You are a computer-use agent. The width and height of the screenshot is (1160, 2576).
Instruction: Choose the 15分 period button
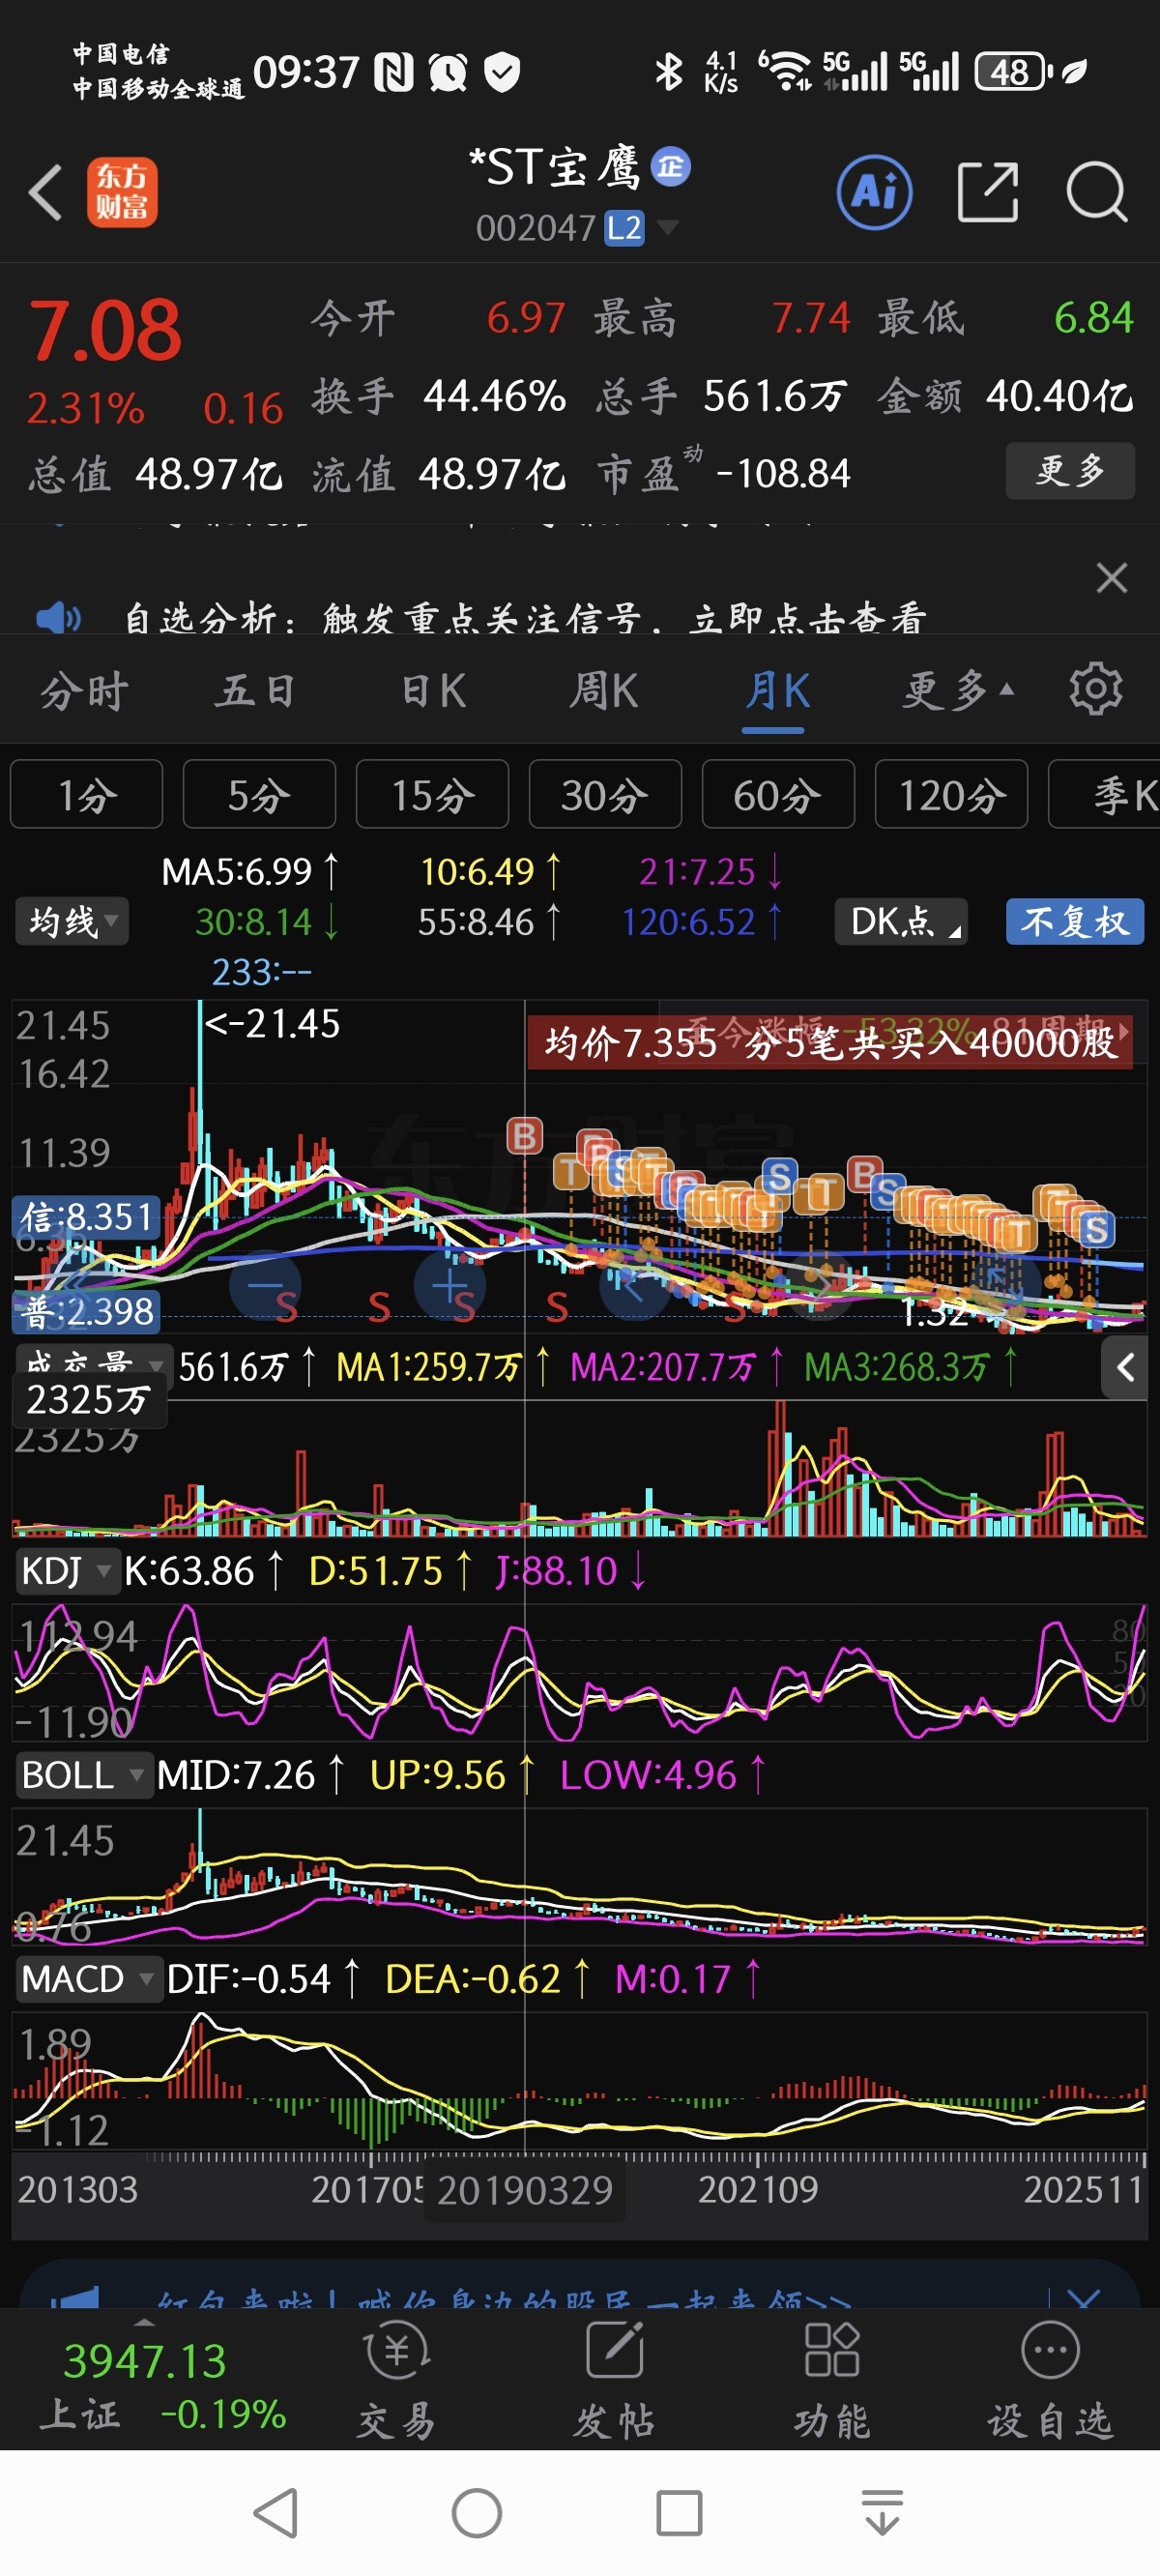point(432,795)
